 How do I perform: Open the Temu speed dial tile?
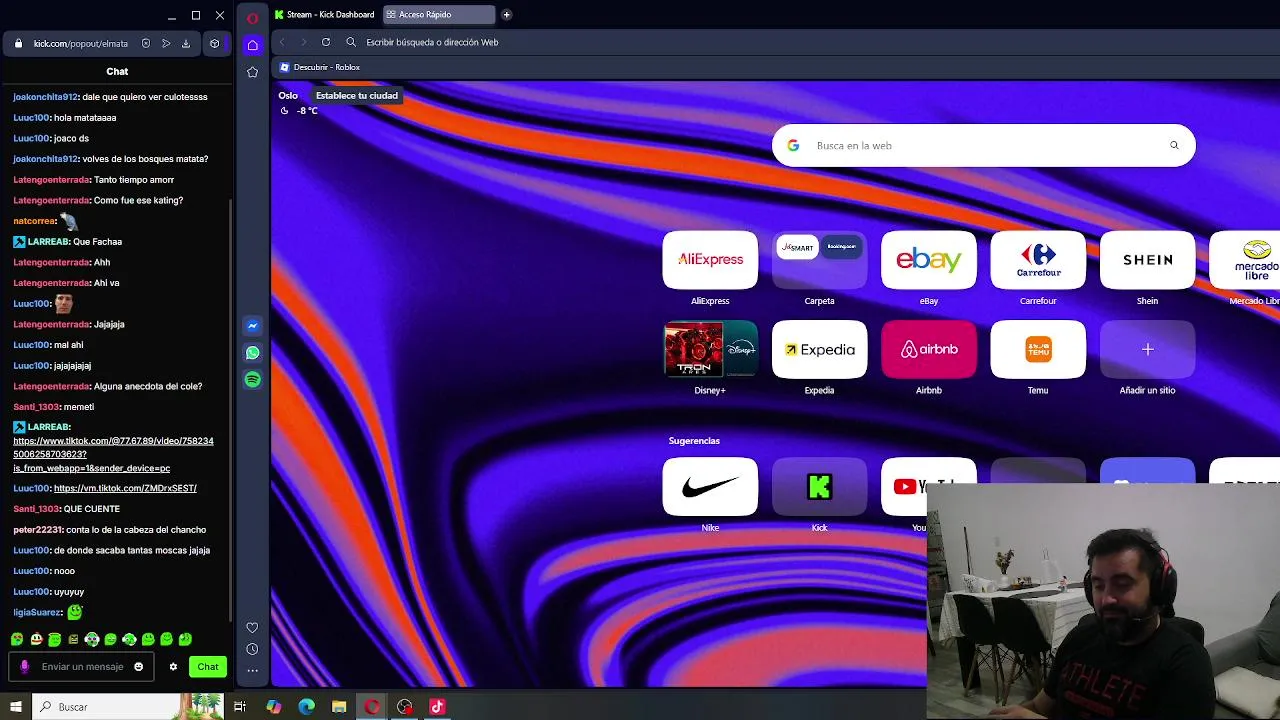click(1038, 349)
